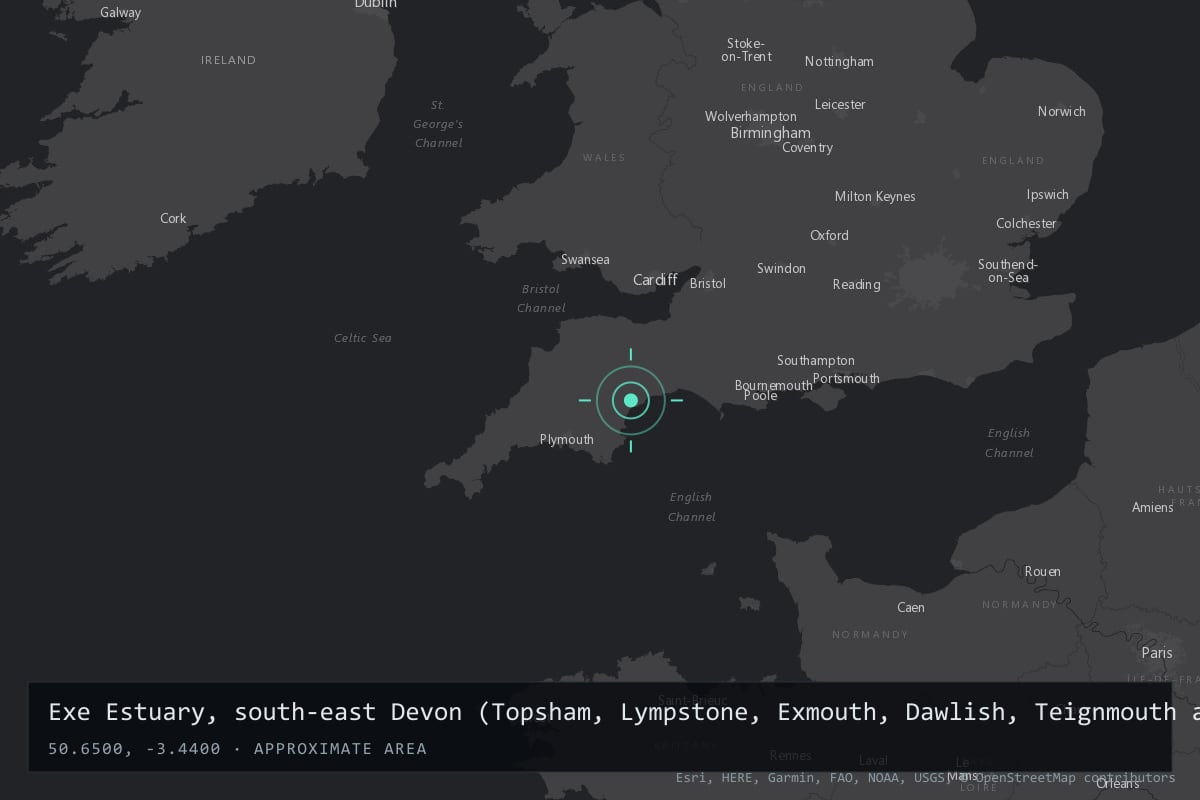Click the Rennes label

[x=790, y=756]
